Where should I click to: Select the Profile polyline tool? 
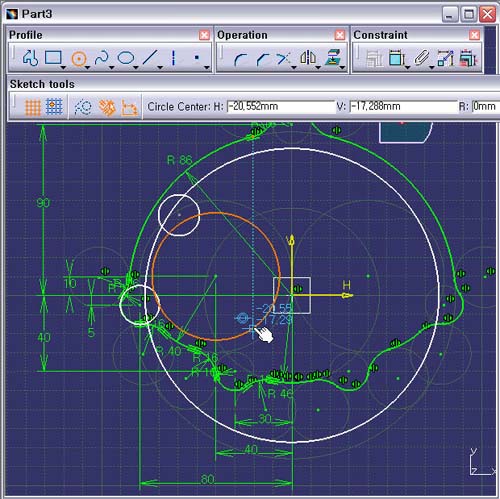tap(30, 58)
